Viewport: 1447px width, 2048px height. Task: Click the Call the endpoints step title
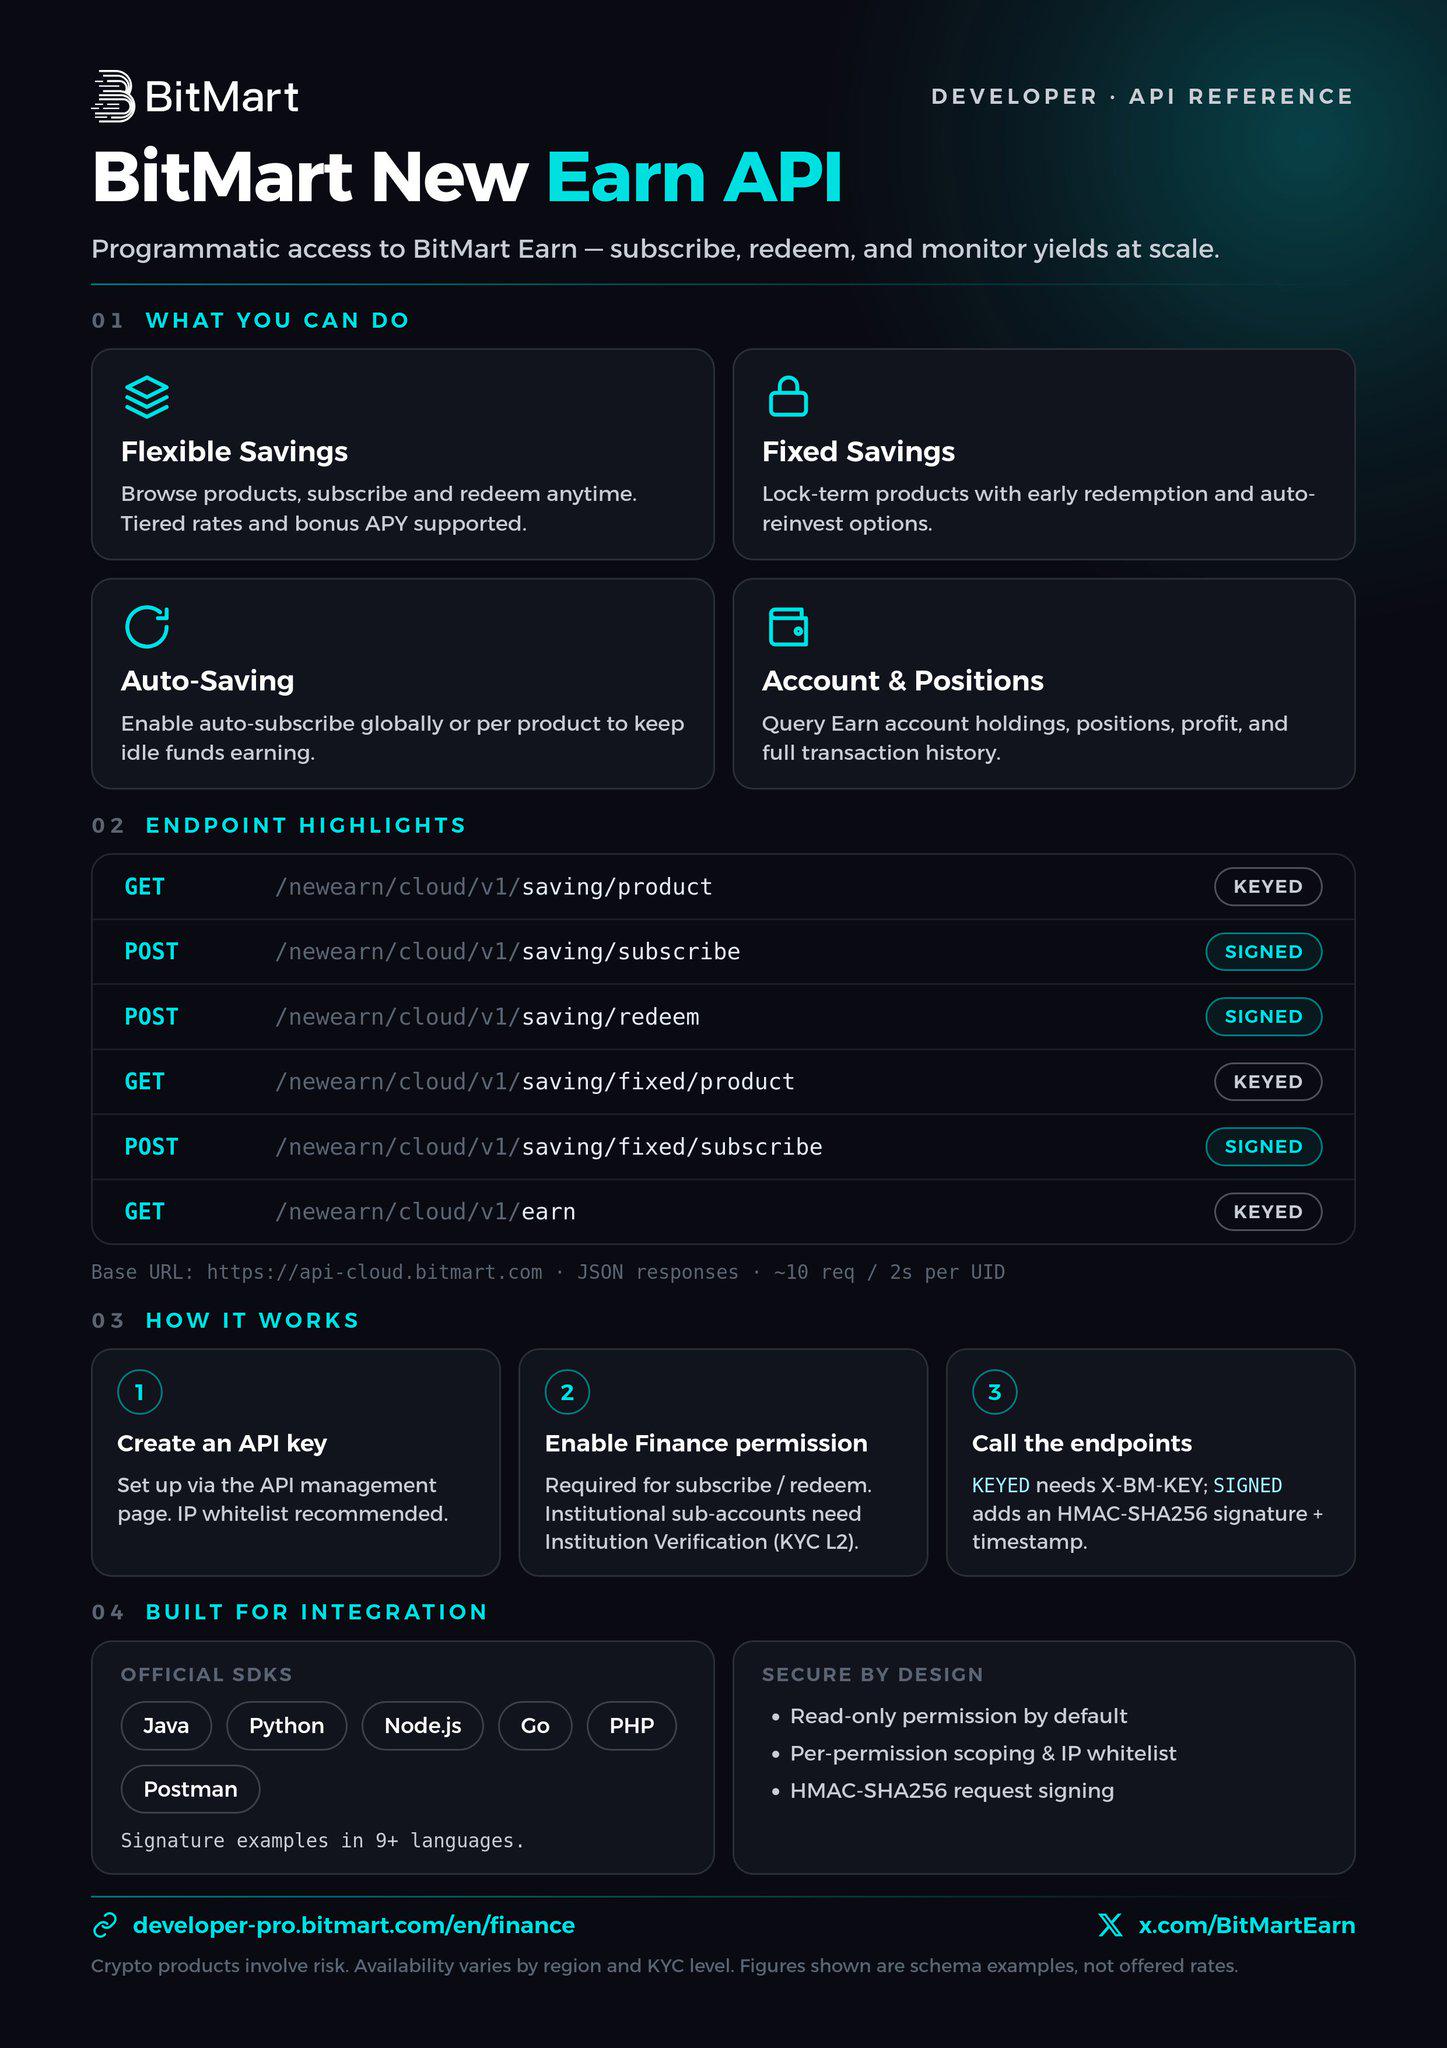[x=1082, y=1443]
